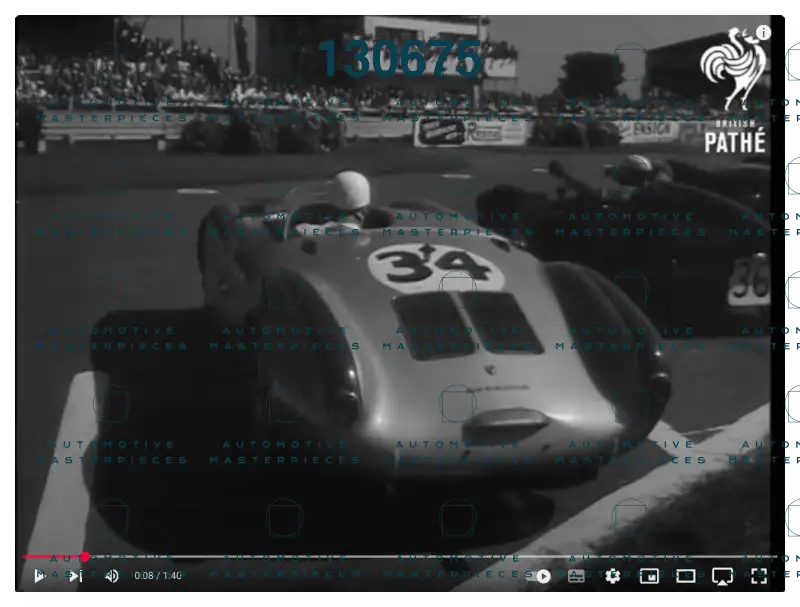Toggle the autoplay switch
This screenshot has width=800, height=607.
[539, 576]
